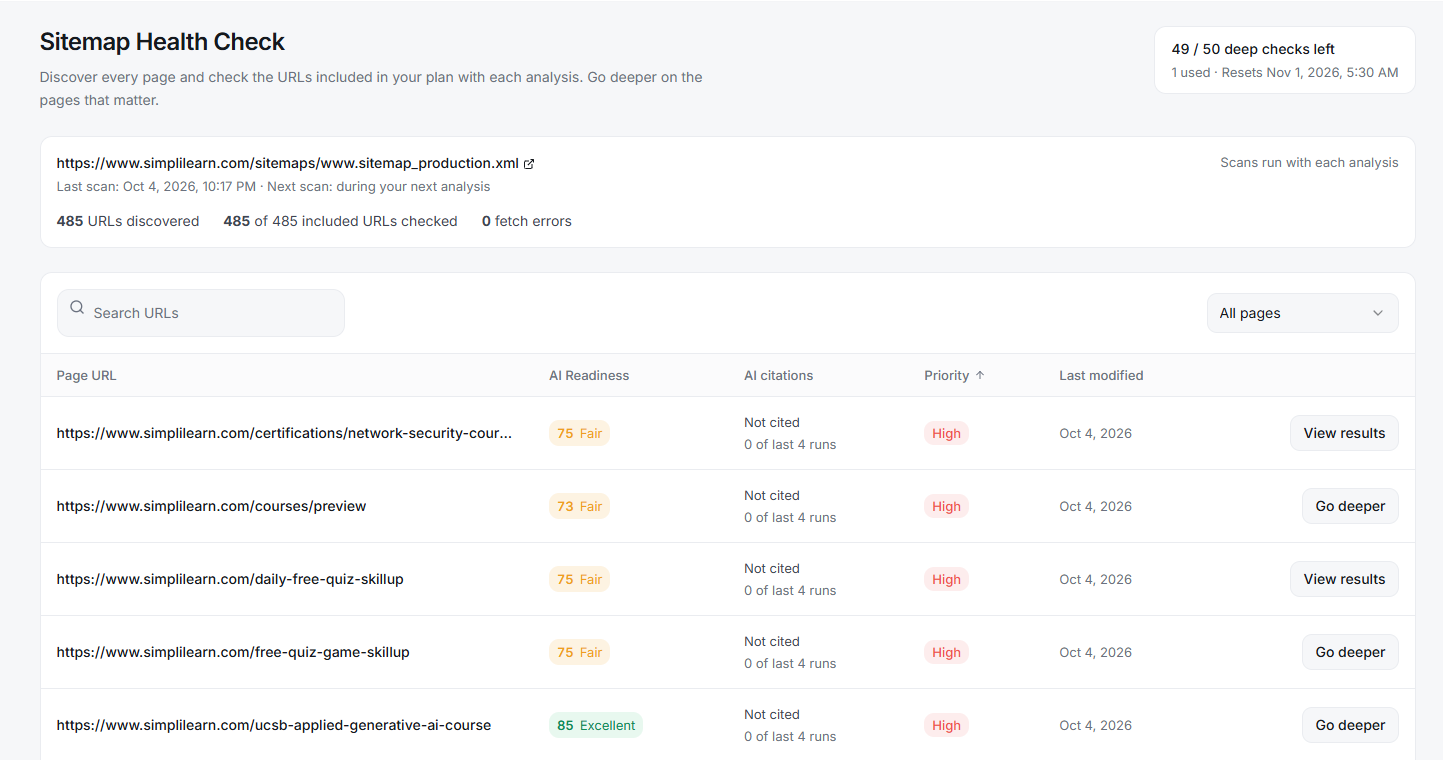Go deeper on ucsb-applied-generative-ai-course
This screenshot has width=1443, height=760.
click(x=1350, y=725)
